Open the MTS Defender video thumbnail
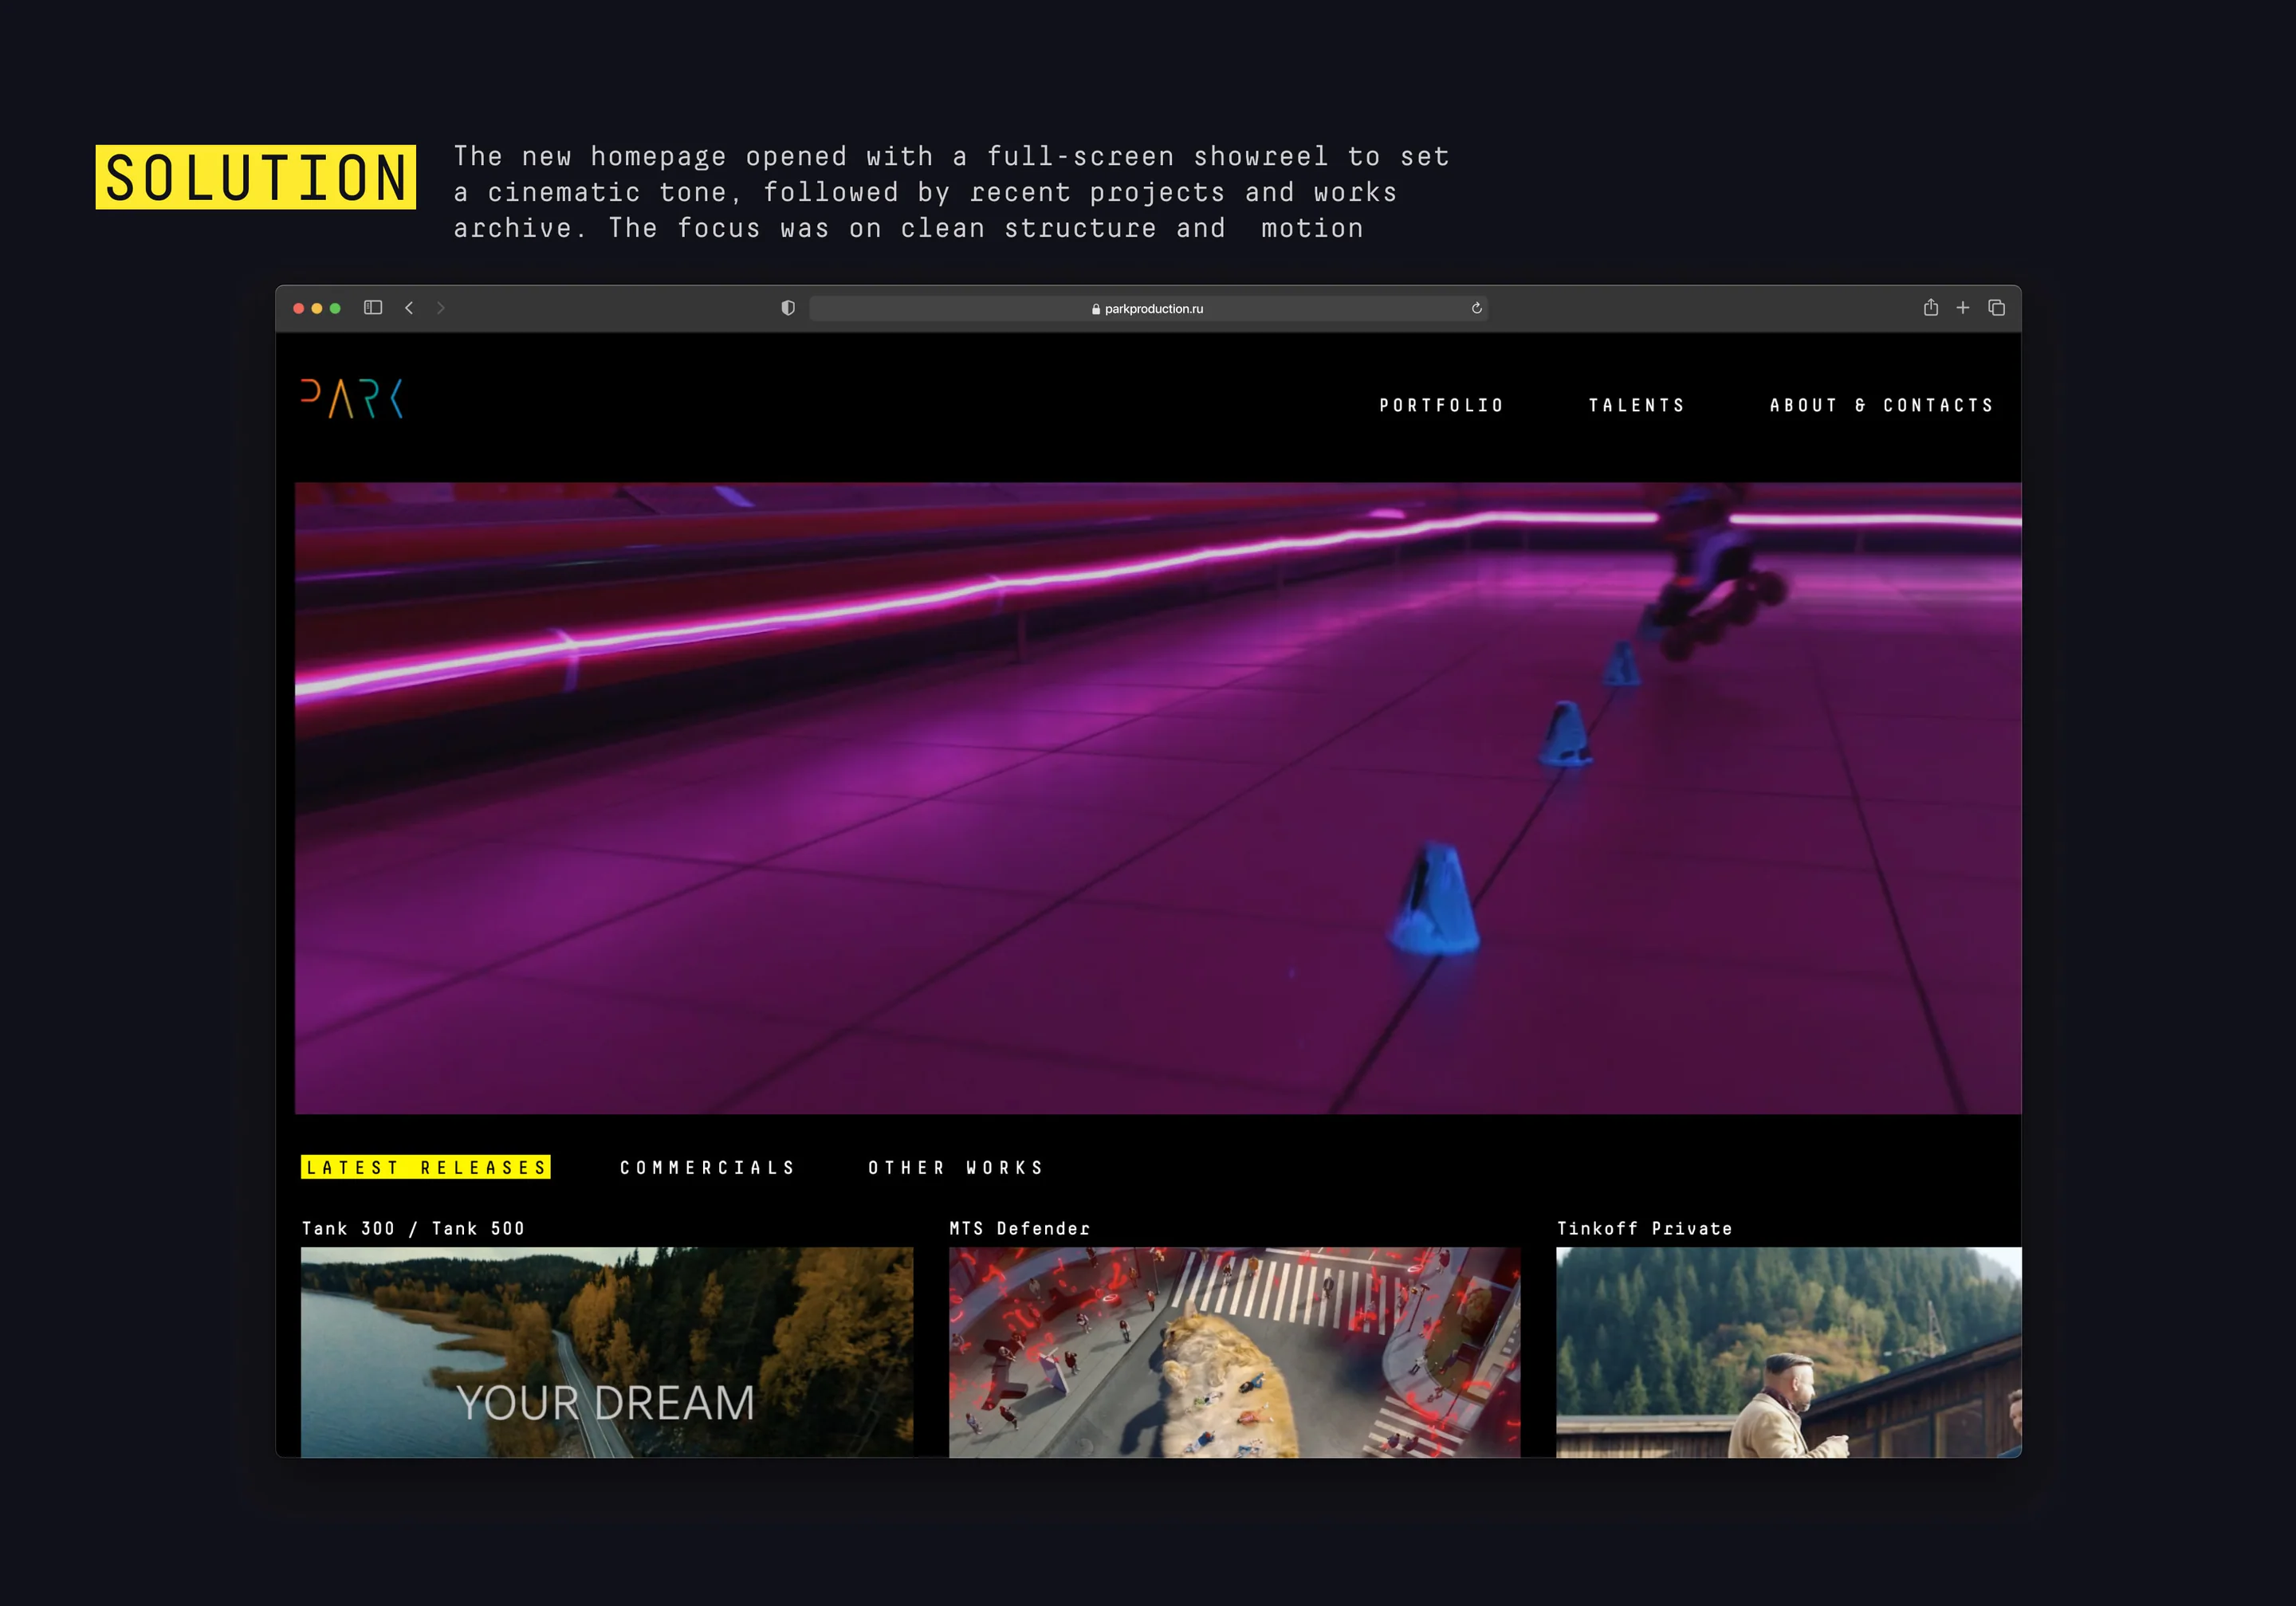Image resolution: width=2296 pixels, height=1606 pixels. (1234, 1352)
